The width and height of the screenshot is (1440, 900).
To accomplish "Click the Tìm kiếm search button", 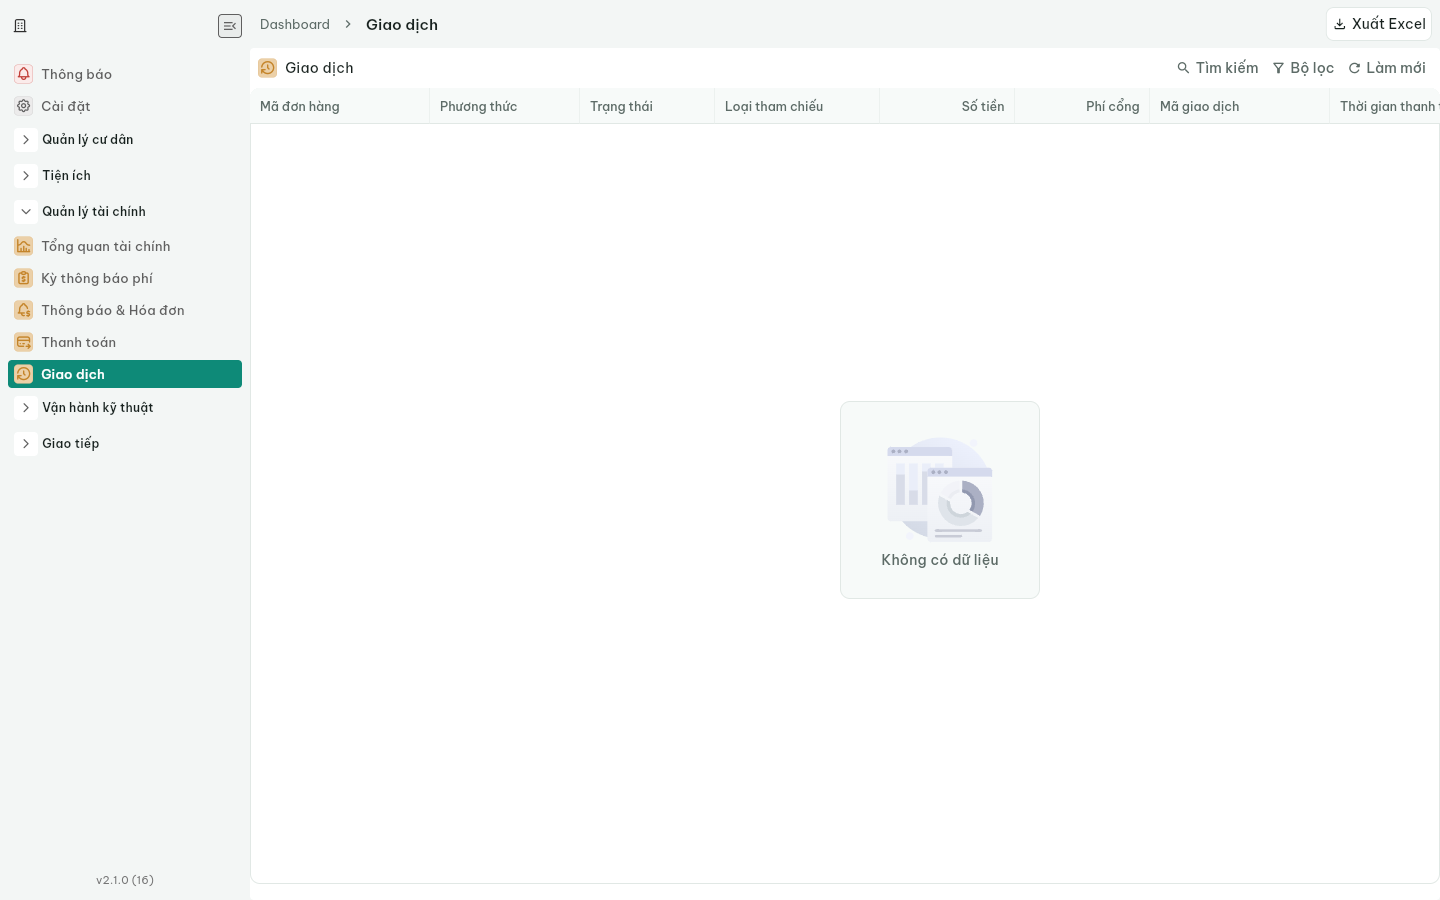I will pyautogui.click(x=1217, y=68).
